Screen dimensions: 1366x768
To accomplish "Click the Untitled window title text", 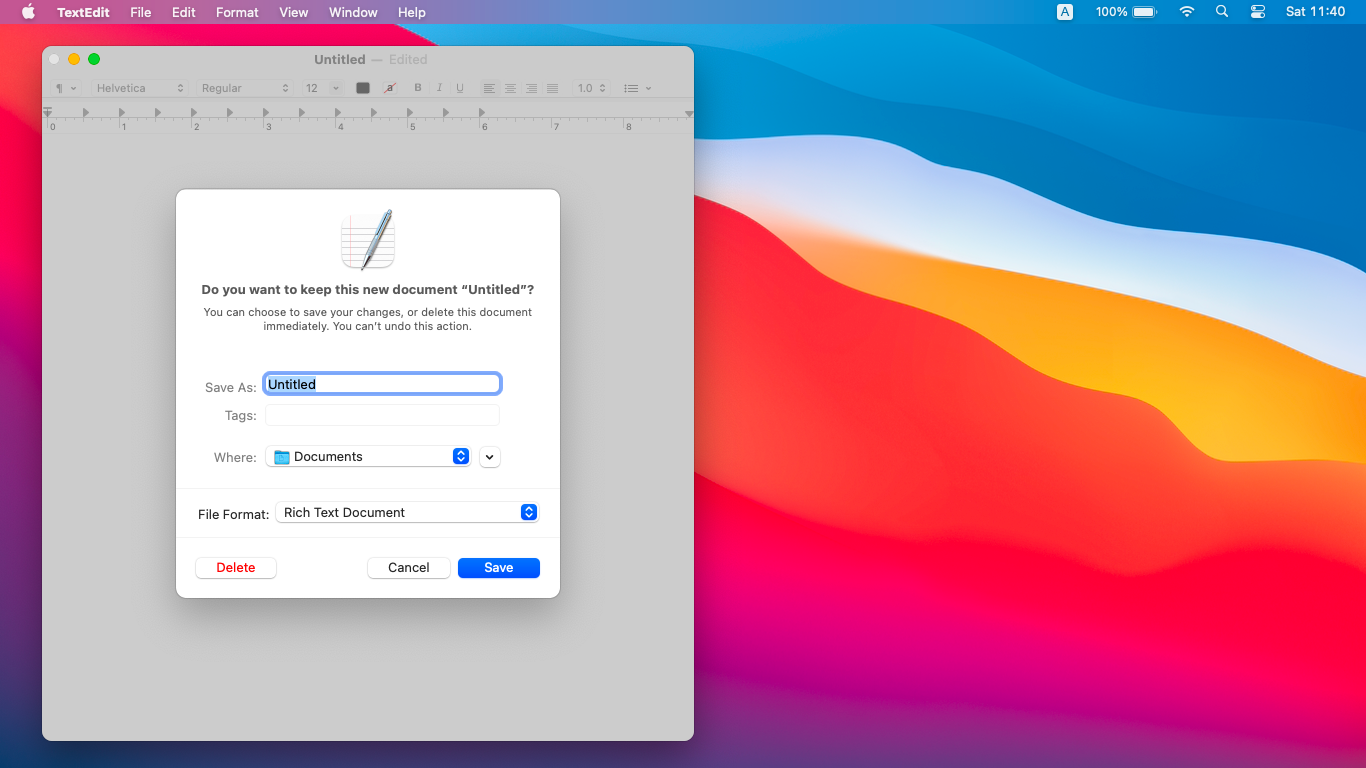I will pyautogui.click(x=340, y=59).
